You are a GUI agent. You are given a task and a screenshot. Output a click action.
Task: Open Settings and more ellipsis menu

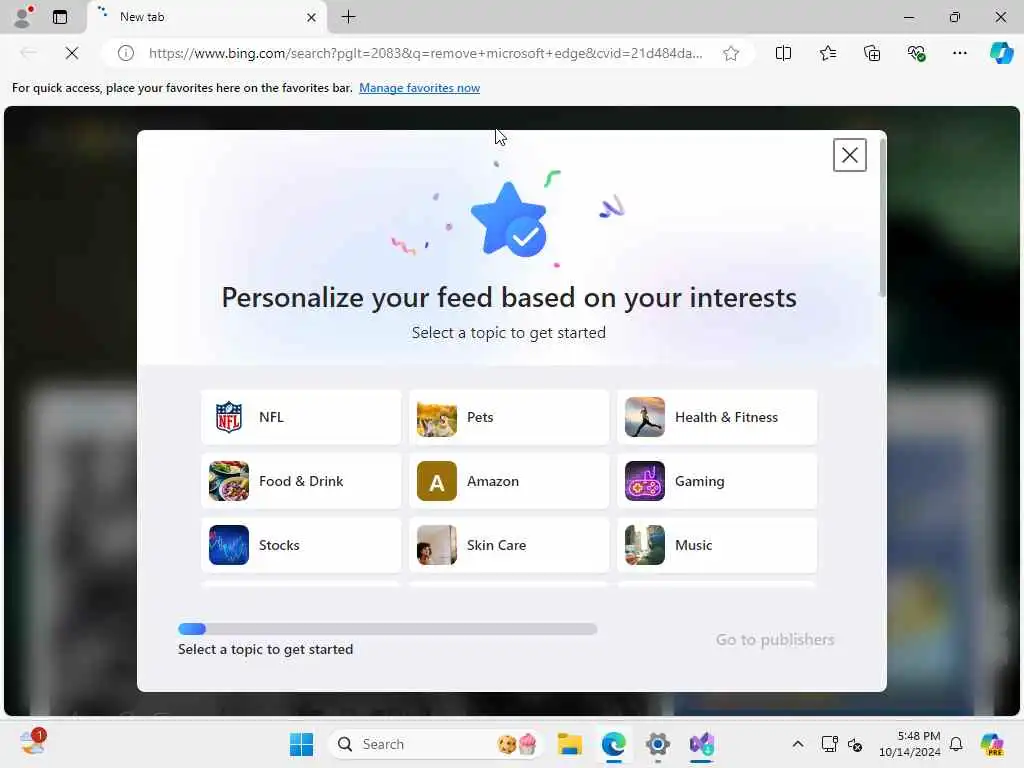click(x=959, y=53)
